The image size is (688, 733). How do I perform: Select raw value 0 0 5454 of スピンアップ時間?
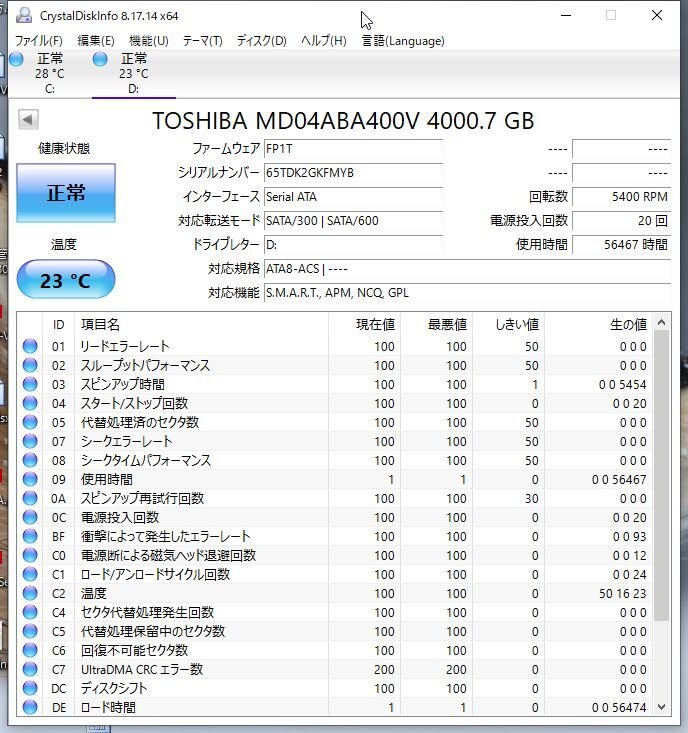[x=622, y=384]
